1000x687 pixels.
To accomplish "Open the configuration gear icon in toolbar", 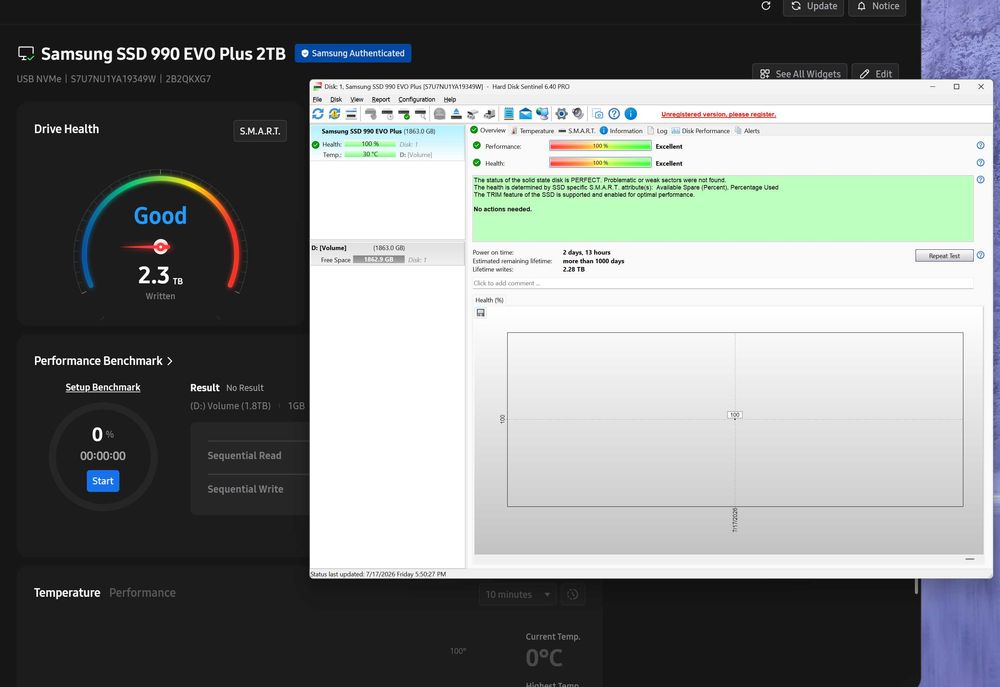I will tap(561, 114).
